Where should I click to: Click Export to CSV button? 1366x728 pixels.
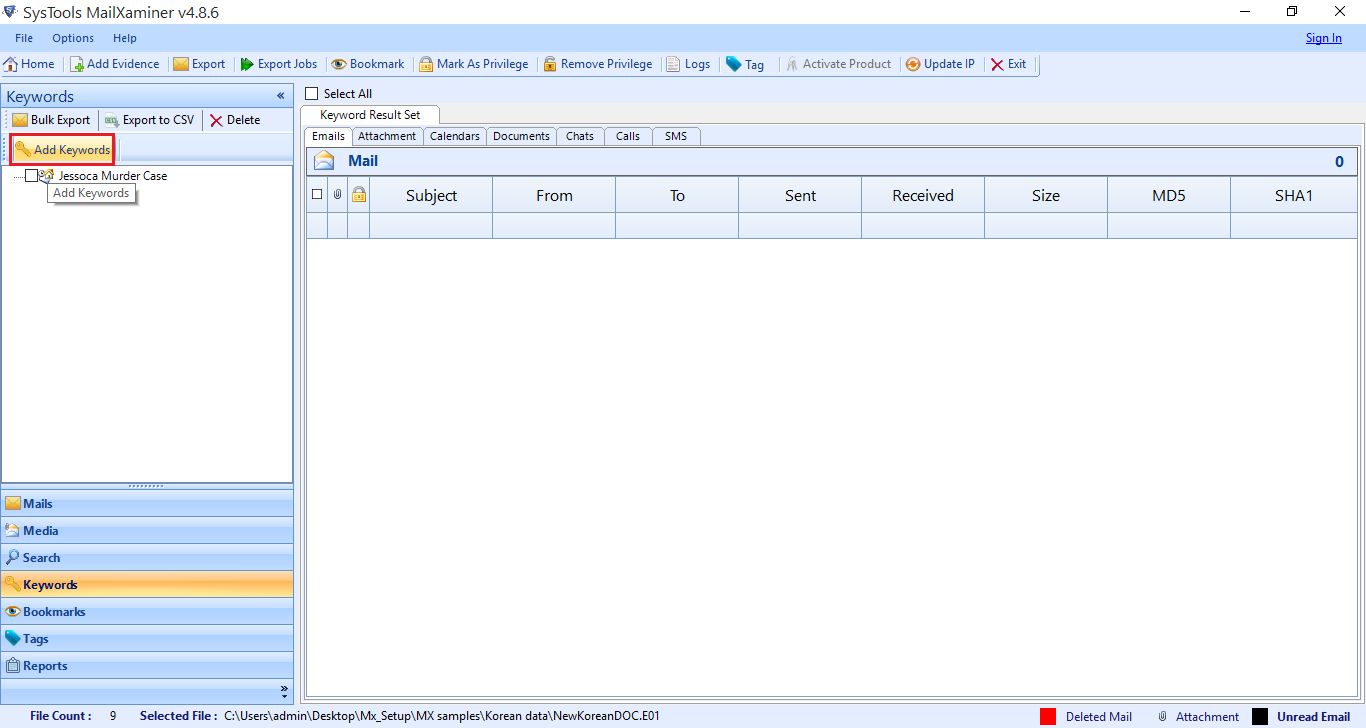tap(150, 120)
